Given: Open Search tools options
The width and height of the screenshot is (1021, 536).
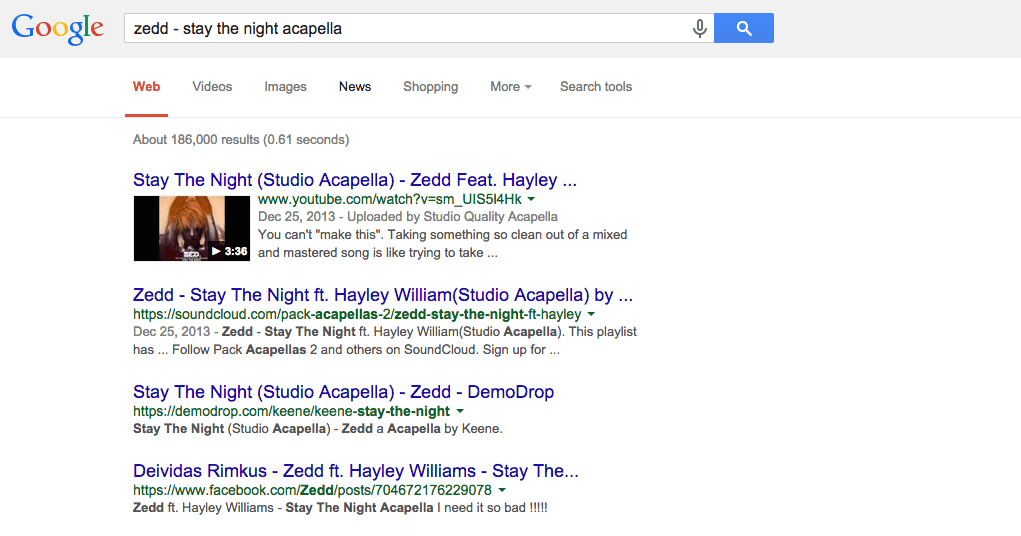Looking at the screenshot, I should point(596,87).
